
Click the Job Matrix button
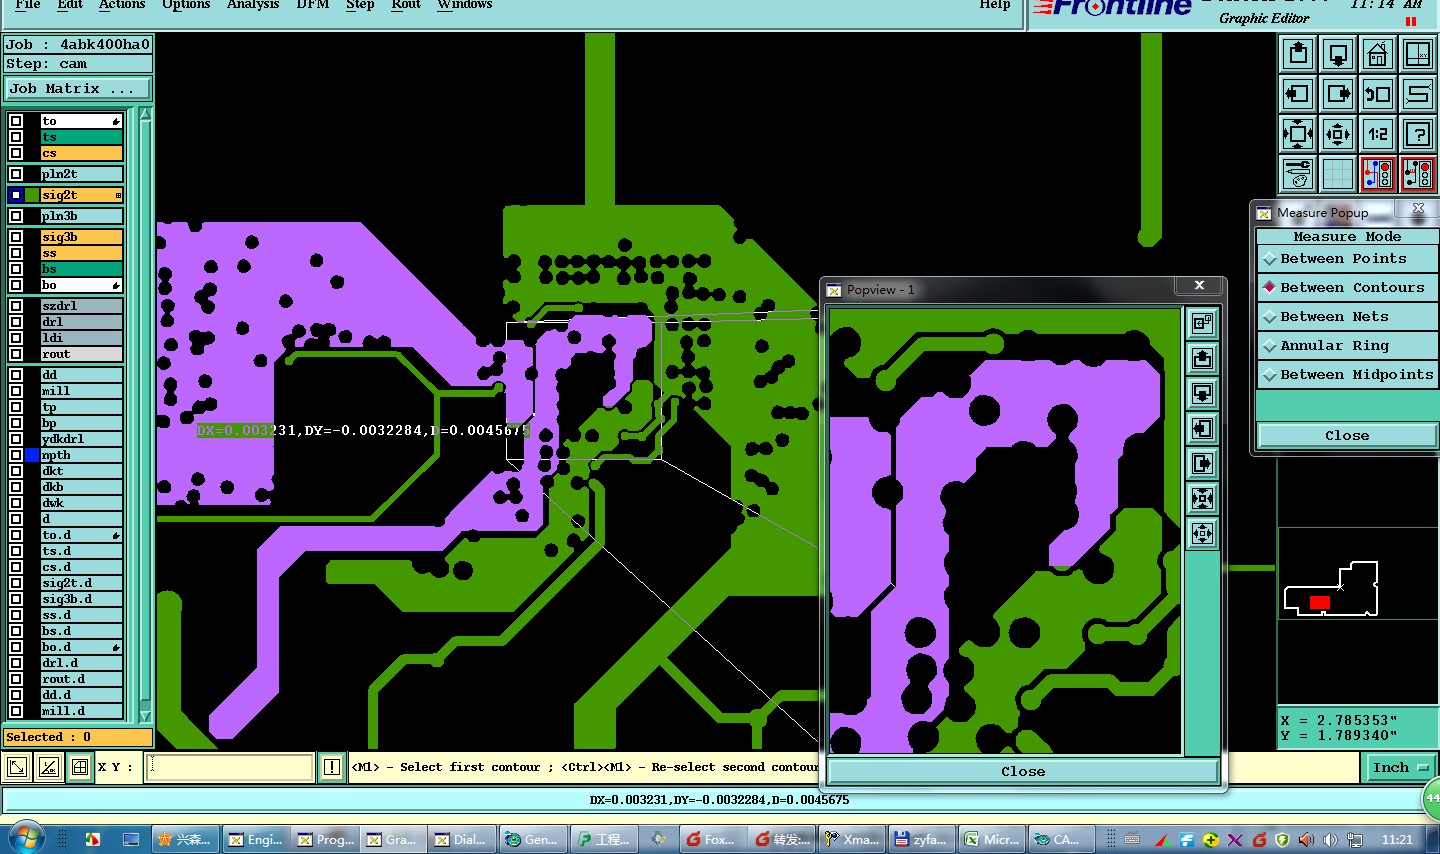(78, 89)
